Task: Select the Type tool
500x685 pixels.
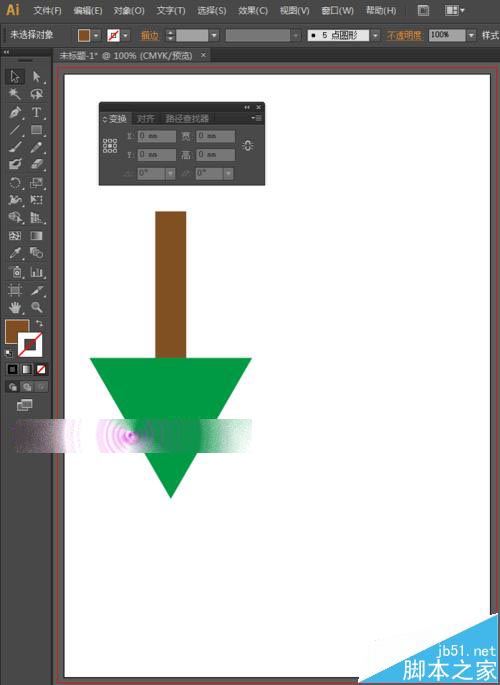Action: (x=36, y=112)
